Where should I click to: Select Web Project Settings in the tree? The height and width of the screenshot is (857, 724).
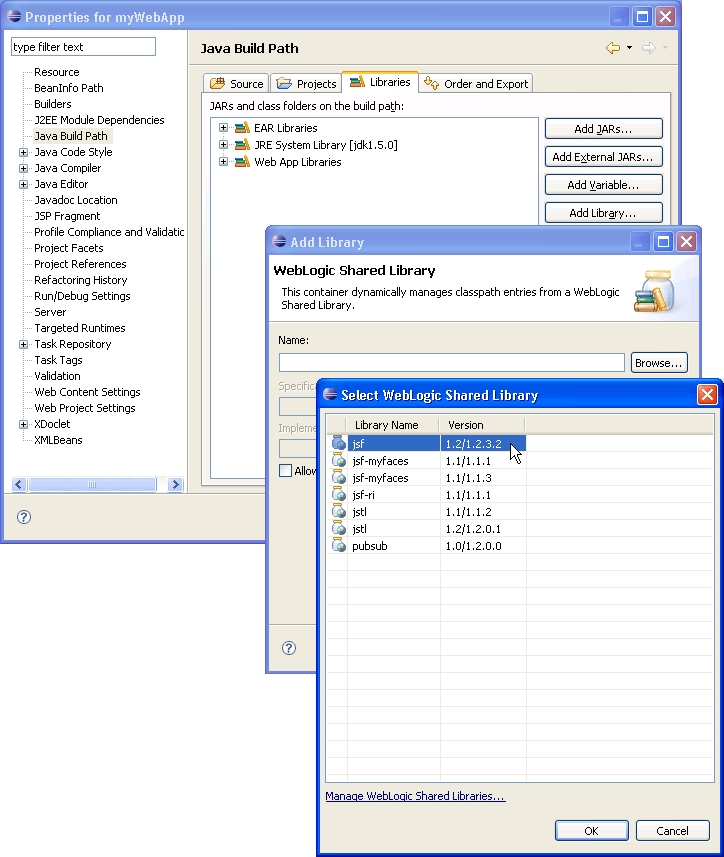point(85,408)
